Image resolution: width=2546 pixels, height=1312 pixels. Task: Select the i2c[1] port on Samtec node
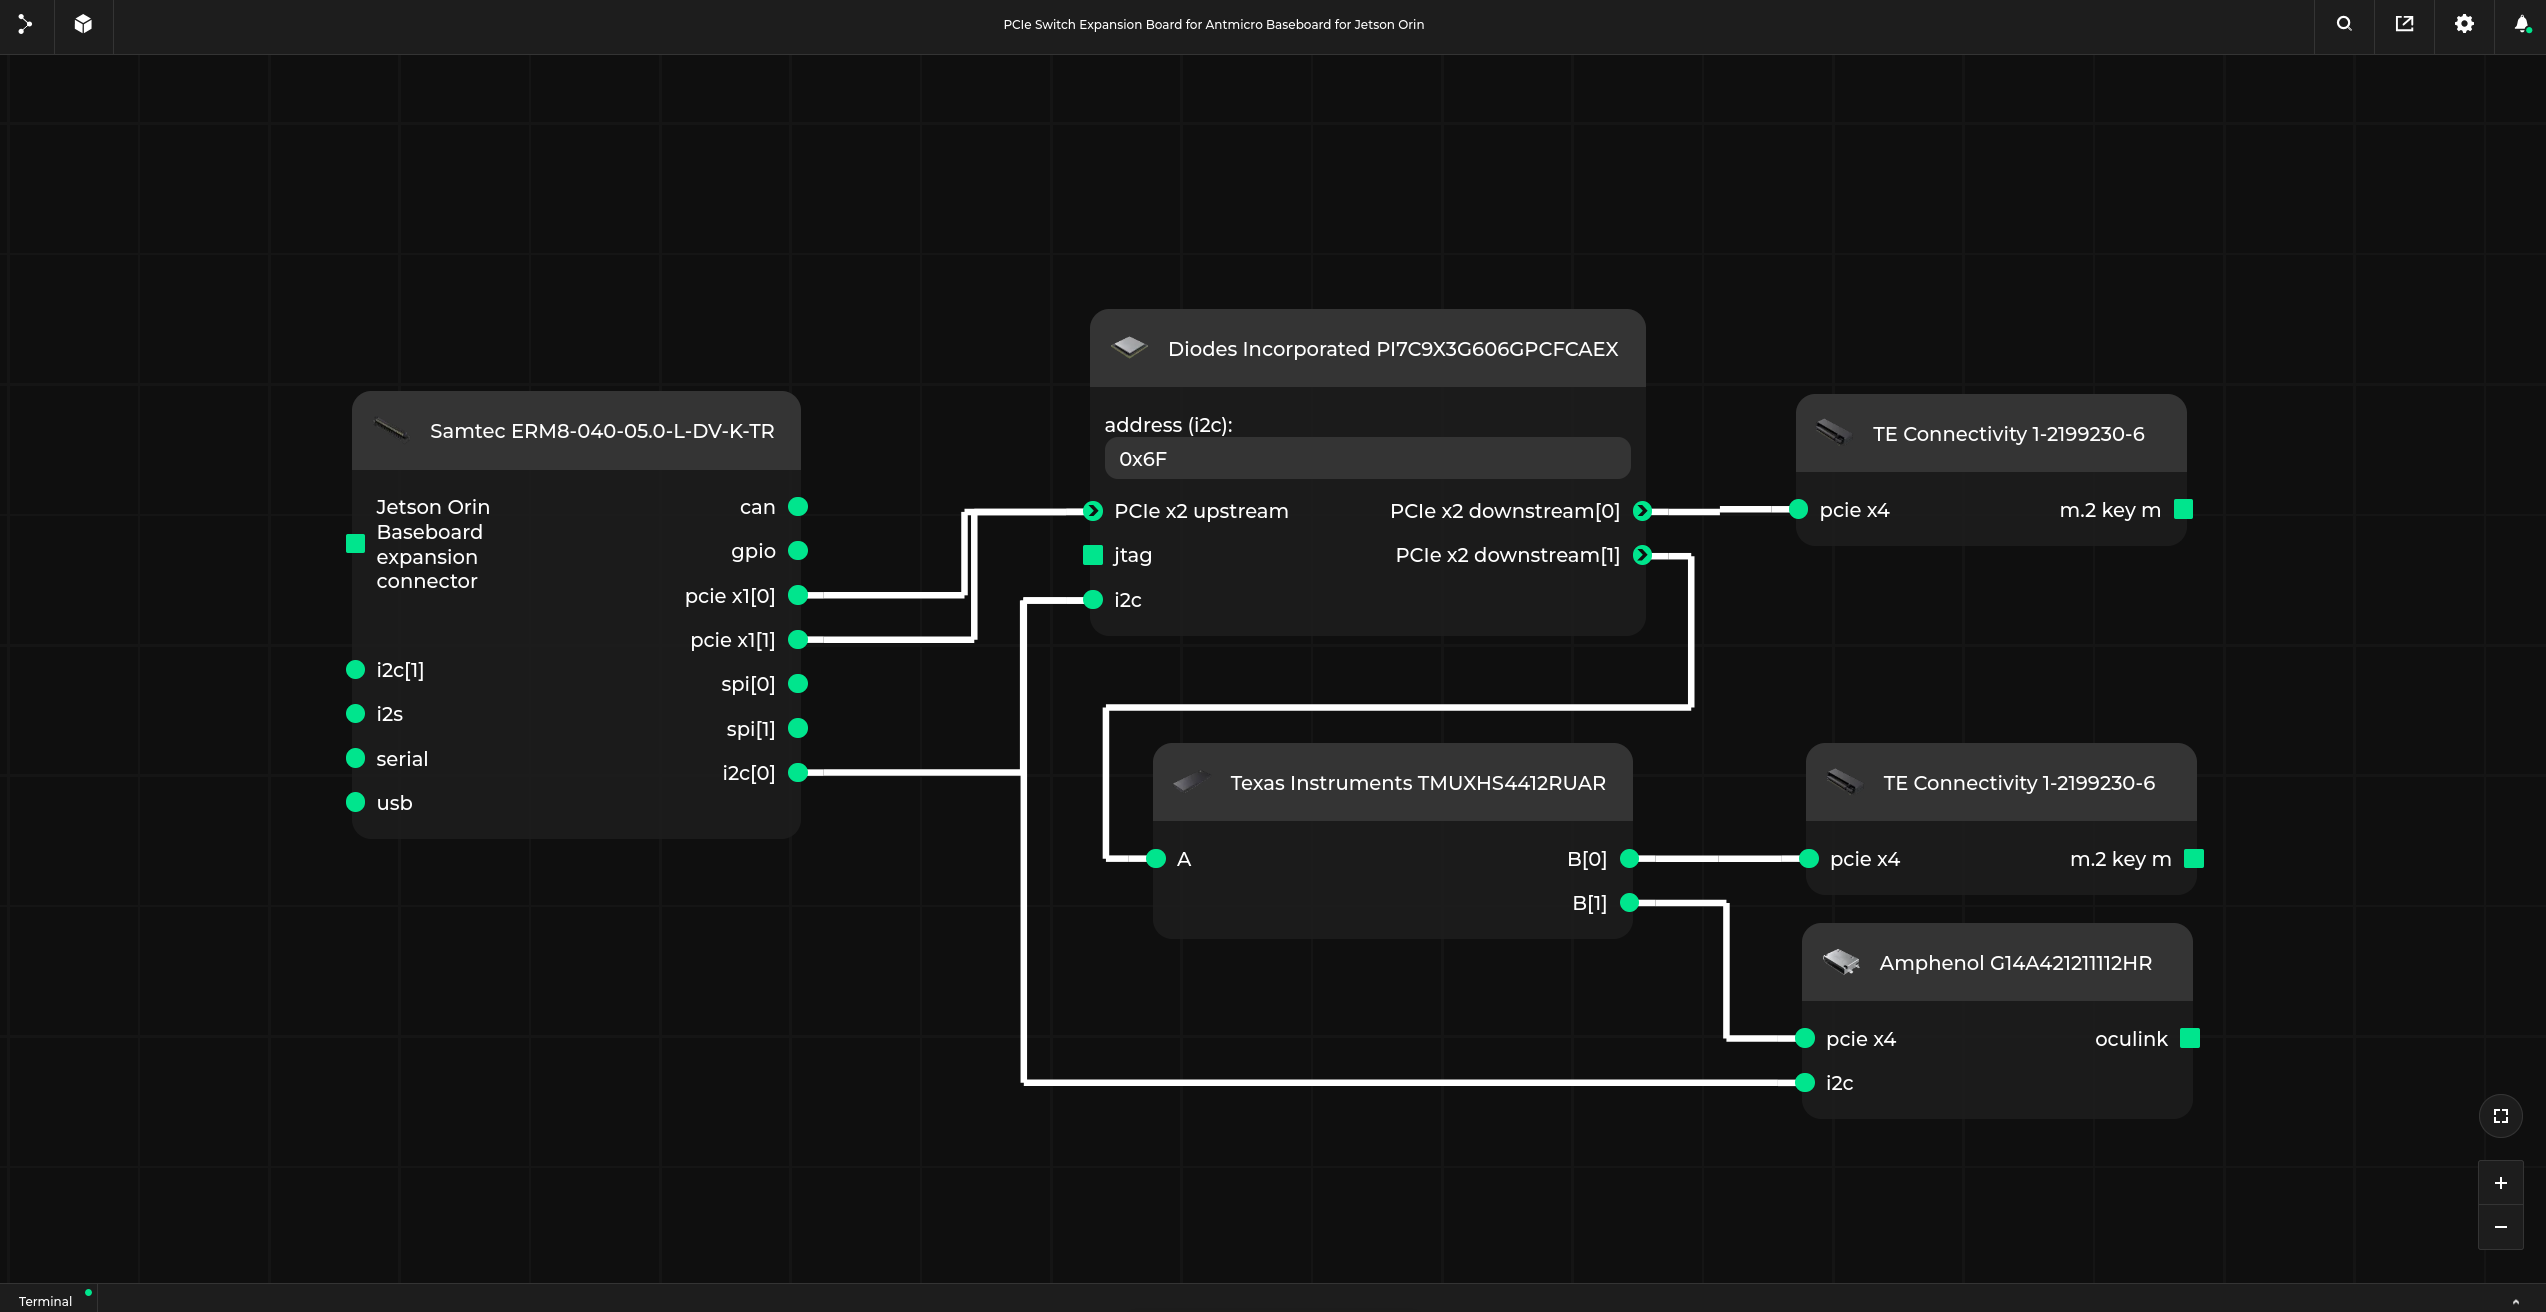355,670
